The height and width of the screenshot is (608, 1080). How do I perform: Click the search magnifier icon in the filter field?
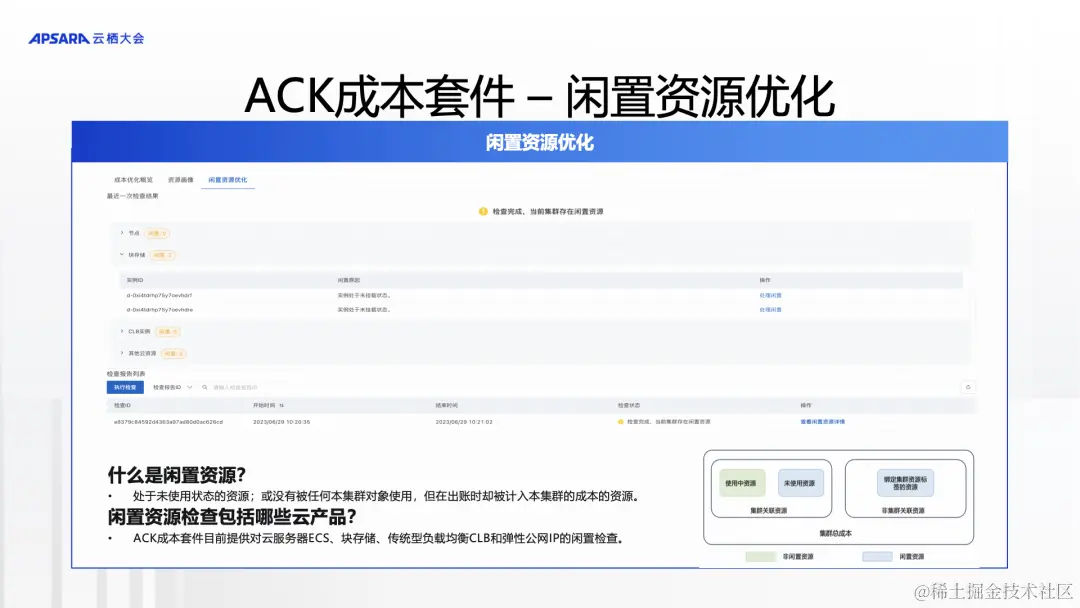click(204, 387)
